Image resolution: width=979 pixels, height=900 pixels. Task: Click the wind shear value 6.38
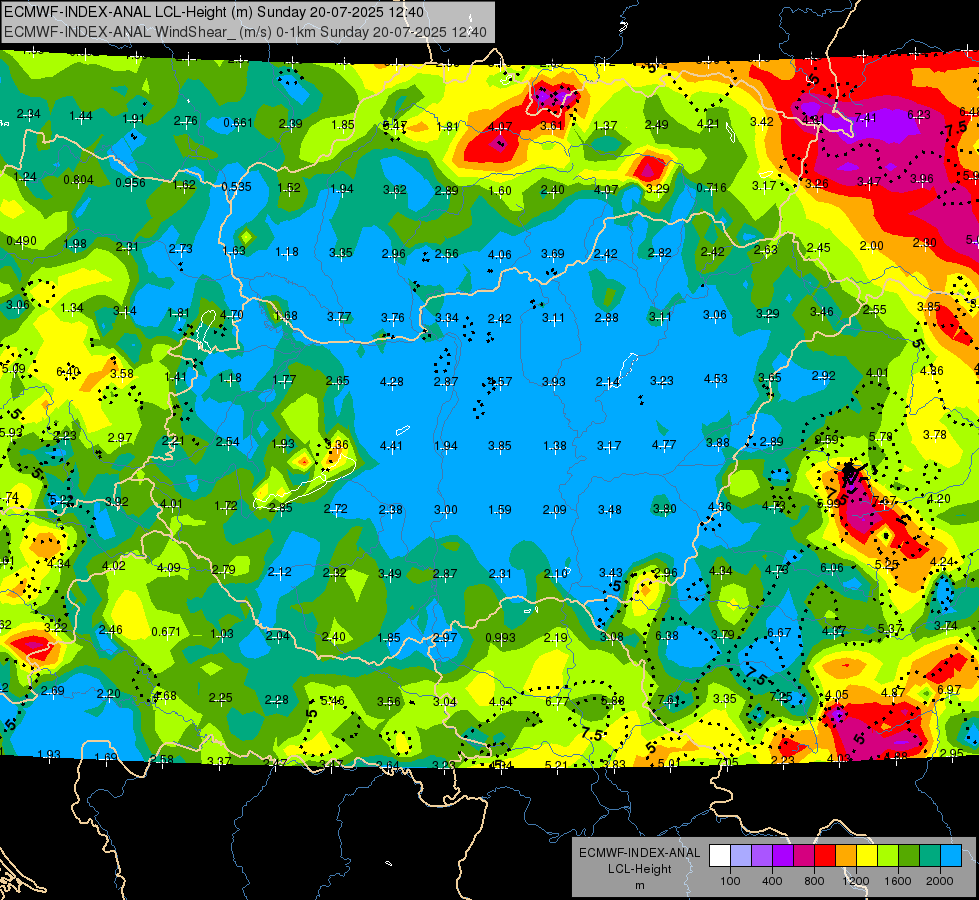click(667, 635)
